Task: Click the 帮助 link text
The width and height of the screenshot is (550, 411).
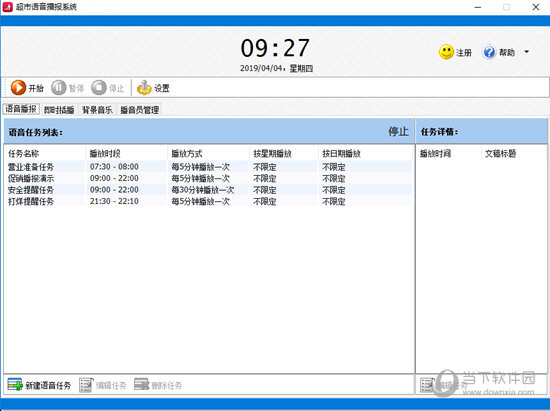Action: [x=507, y=53]
